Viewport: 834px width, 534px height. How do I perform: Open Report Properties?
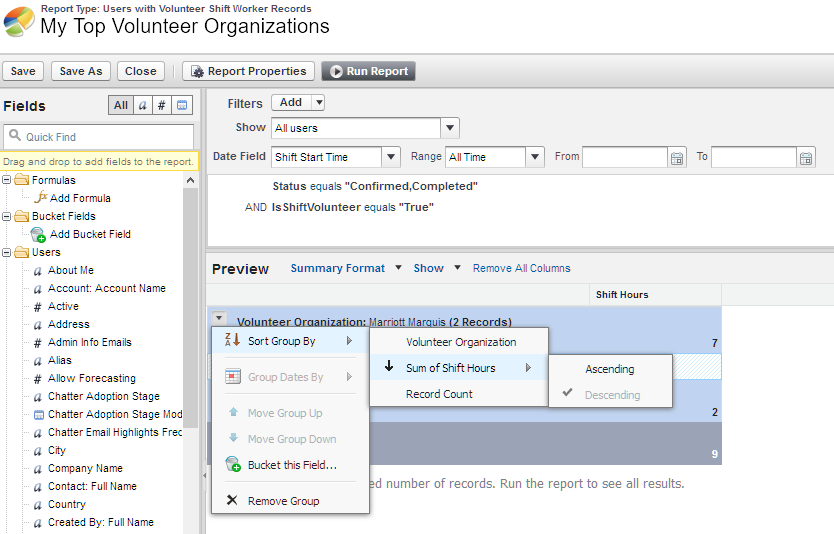tap(248, 71)
